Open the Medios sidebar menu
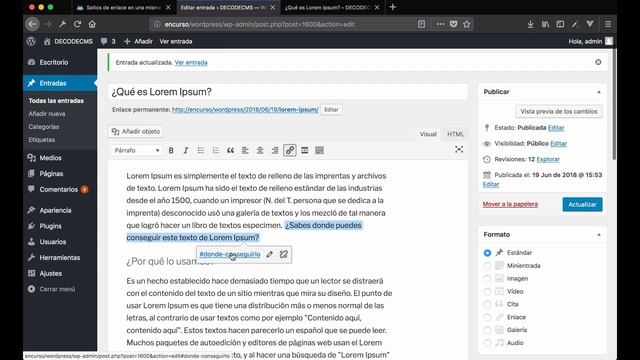 click(60, 158)
